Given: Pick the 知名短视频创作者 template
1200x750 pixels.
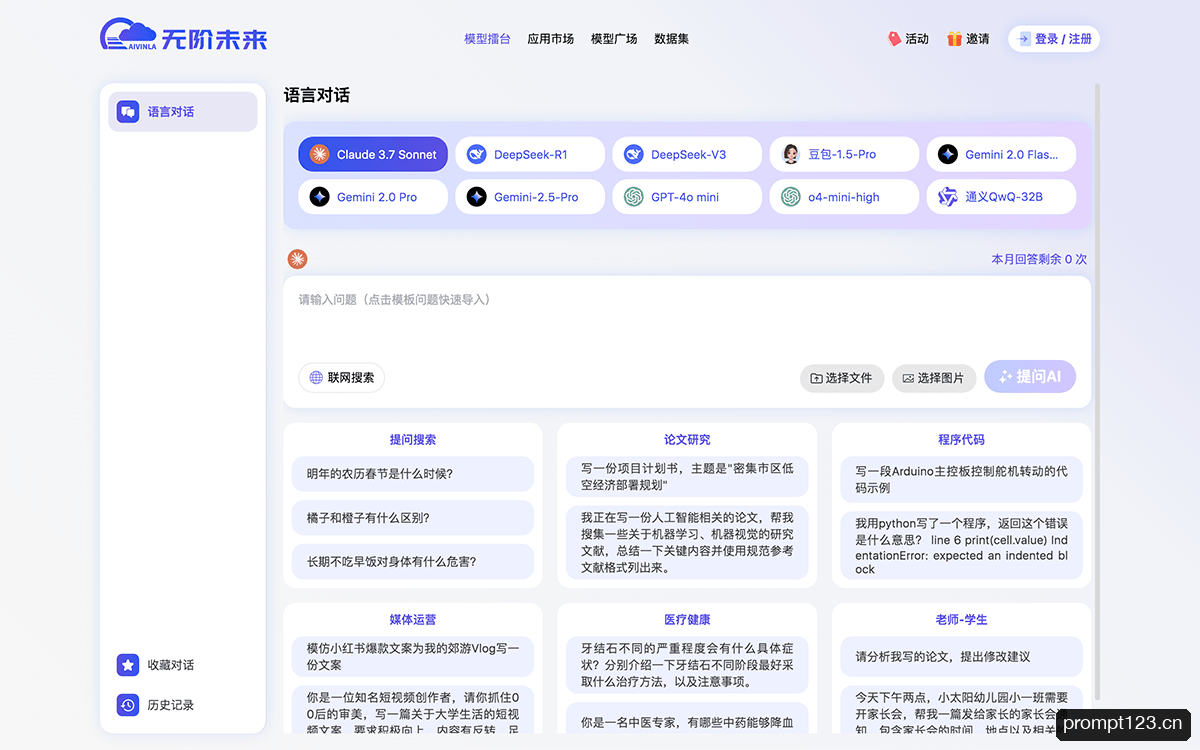Looking at the screenshot, I should [x=413, y=709].
